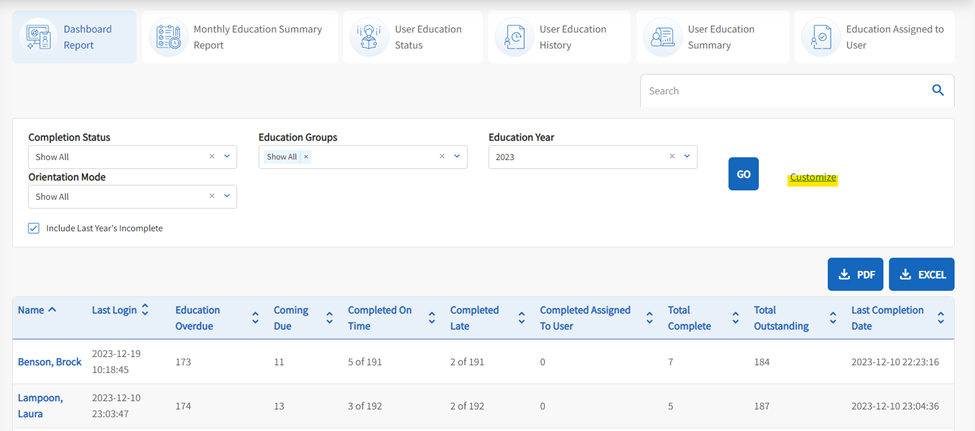Click the Monthly Education Summary Report icon

click(x=166, y=38)
